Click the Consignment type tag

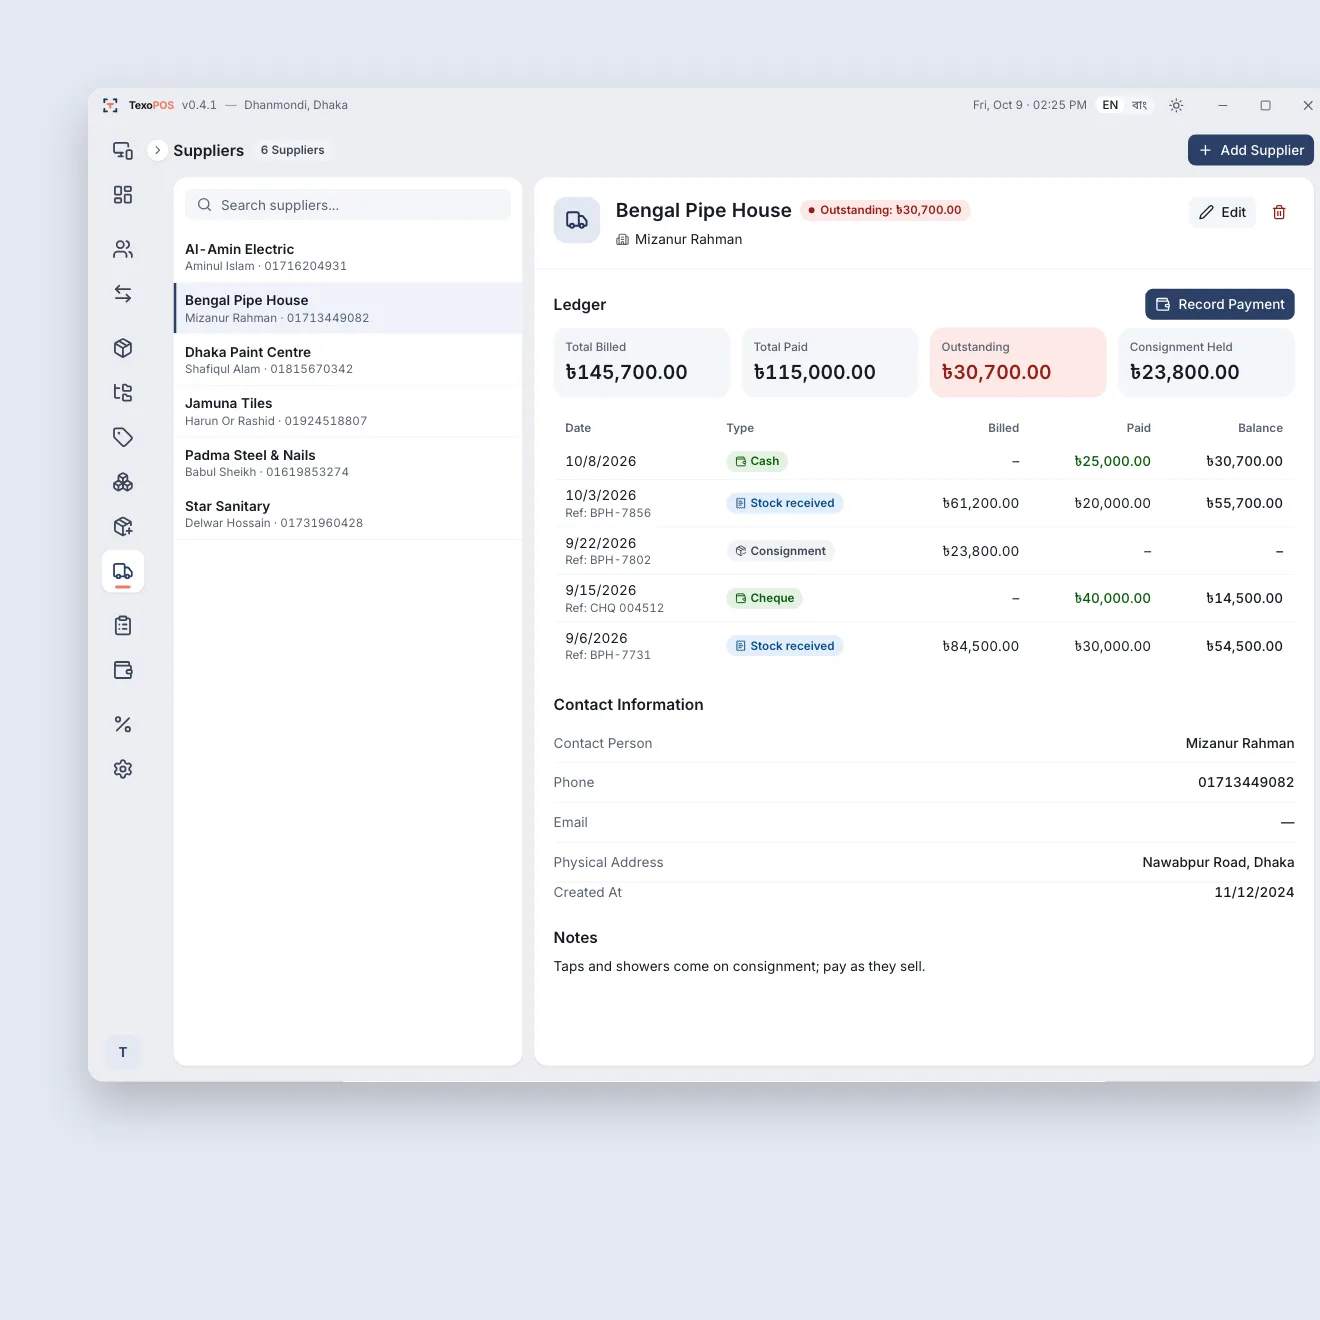pos(781,551)
